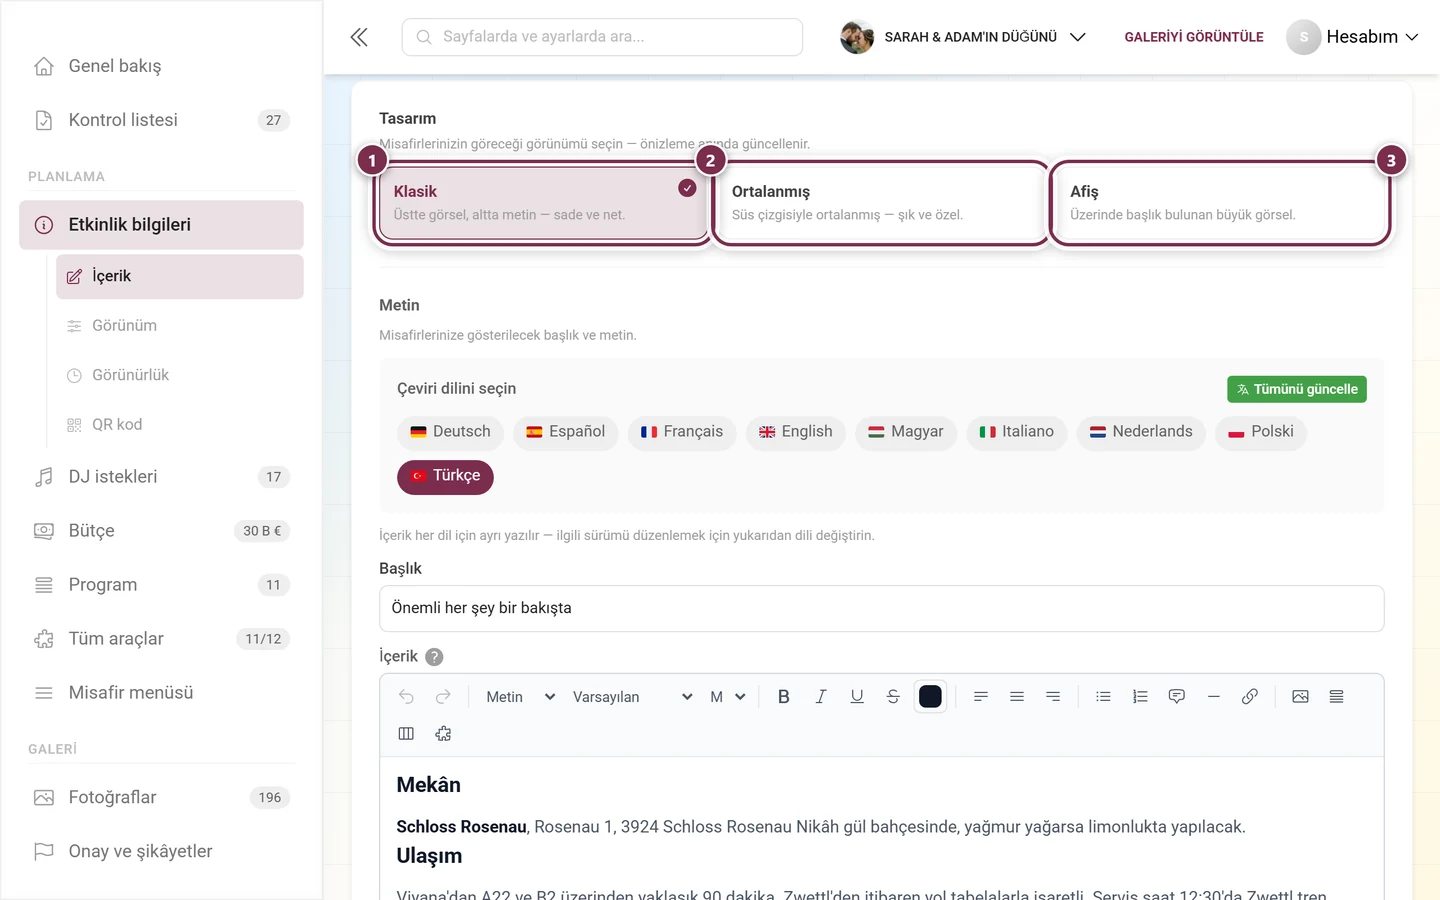Image resolution: width=1440 pixels, height=900 pixels.
Task: Open the Varsayılan font dropdown
Action: pos(632,697)
